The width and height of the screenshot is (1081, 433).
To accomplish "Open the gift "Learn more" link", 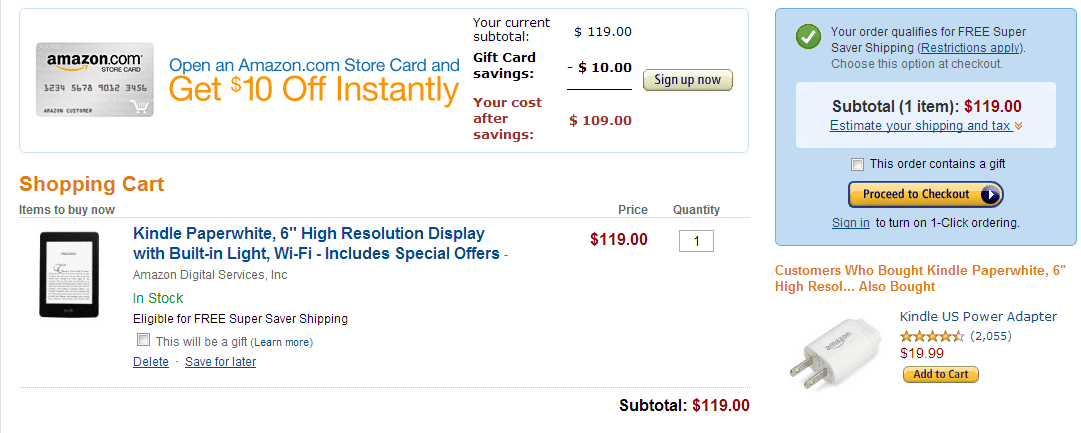I will tap(283, 342).
